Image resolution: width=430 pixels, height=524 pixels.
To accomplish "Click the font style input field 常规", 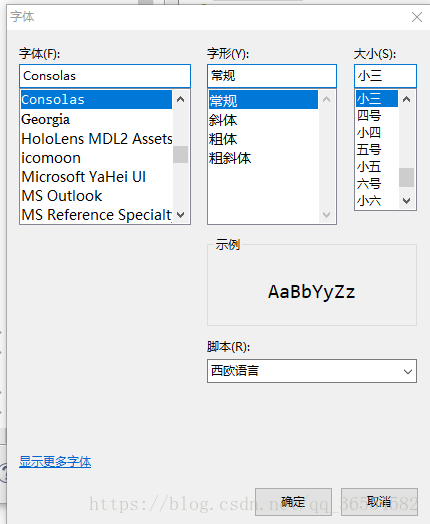I will pyautogui.click(x=272, y=76).
